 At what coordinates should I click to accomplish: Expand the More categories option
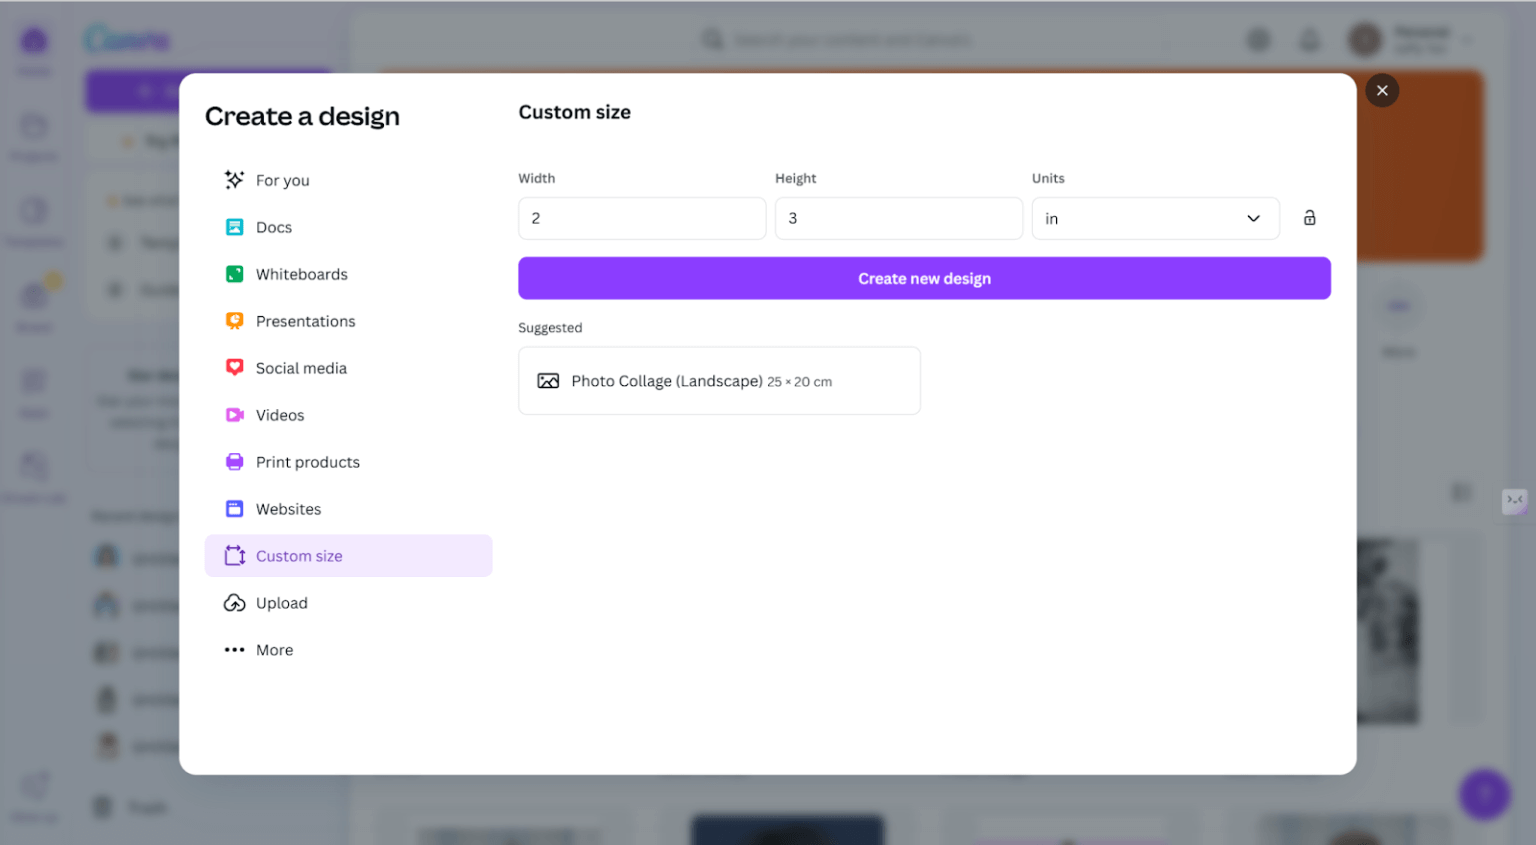click(273, 650)
